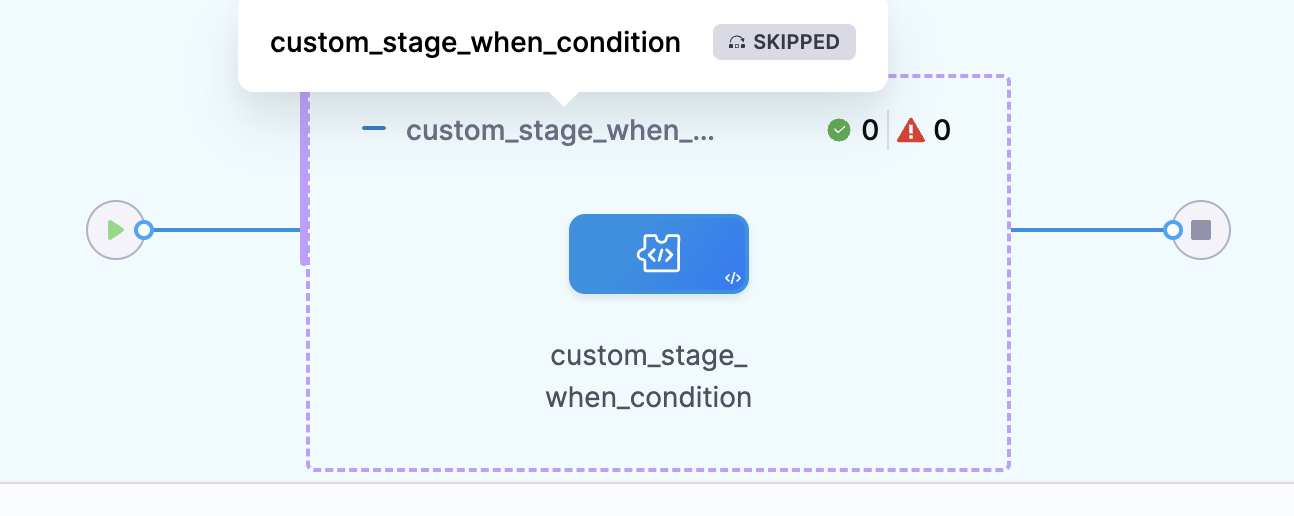
Task: Click the tooltip title custom_stage_when_condition
Action: tap(475, 43)
